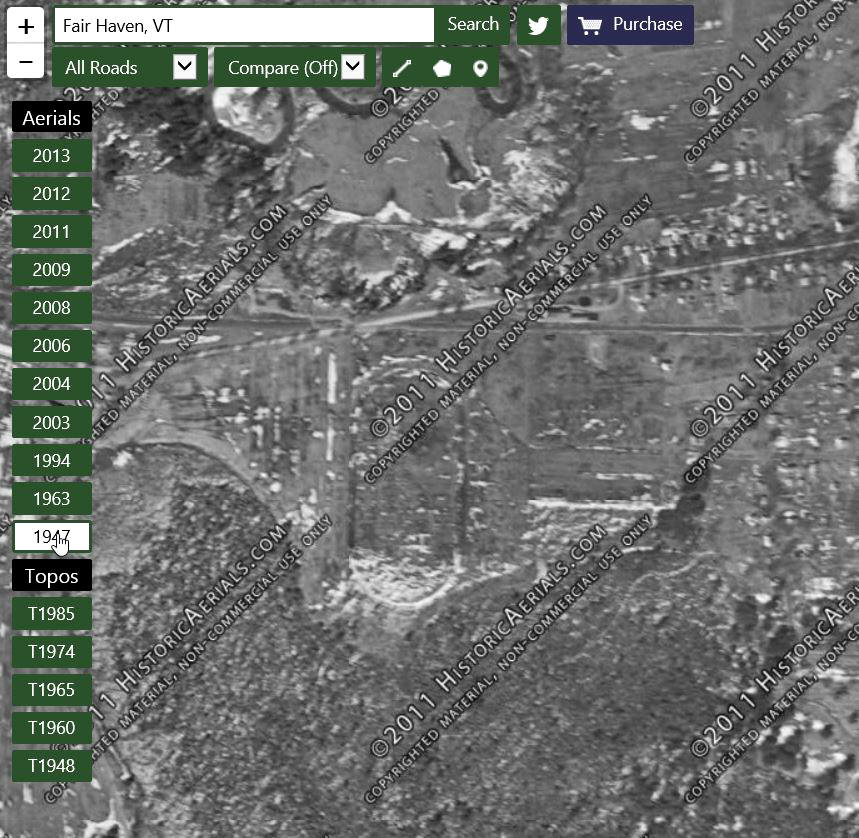859x838 pixels.
Task: Zoom out of the aerial map
Action: (x=26, y=61)
